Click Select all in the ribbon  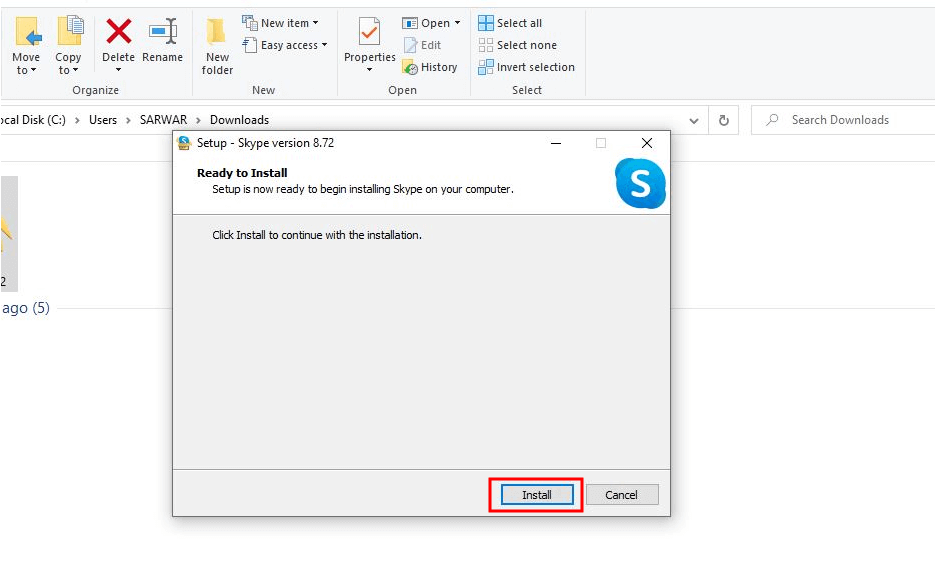(510, 23)
